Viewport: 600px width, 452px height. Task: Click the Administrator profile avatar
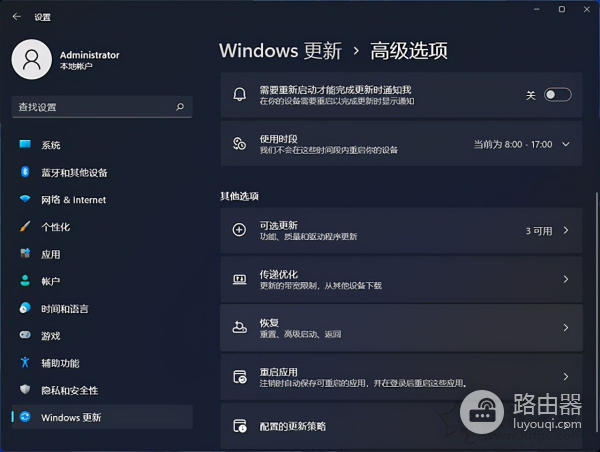32,59
